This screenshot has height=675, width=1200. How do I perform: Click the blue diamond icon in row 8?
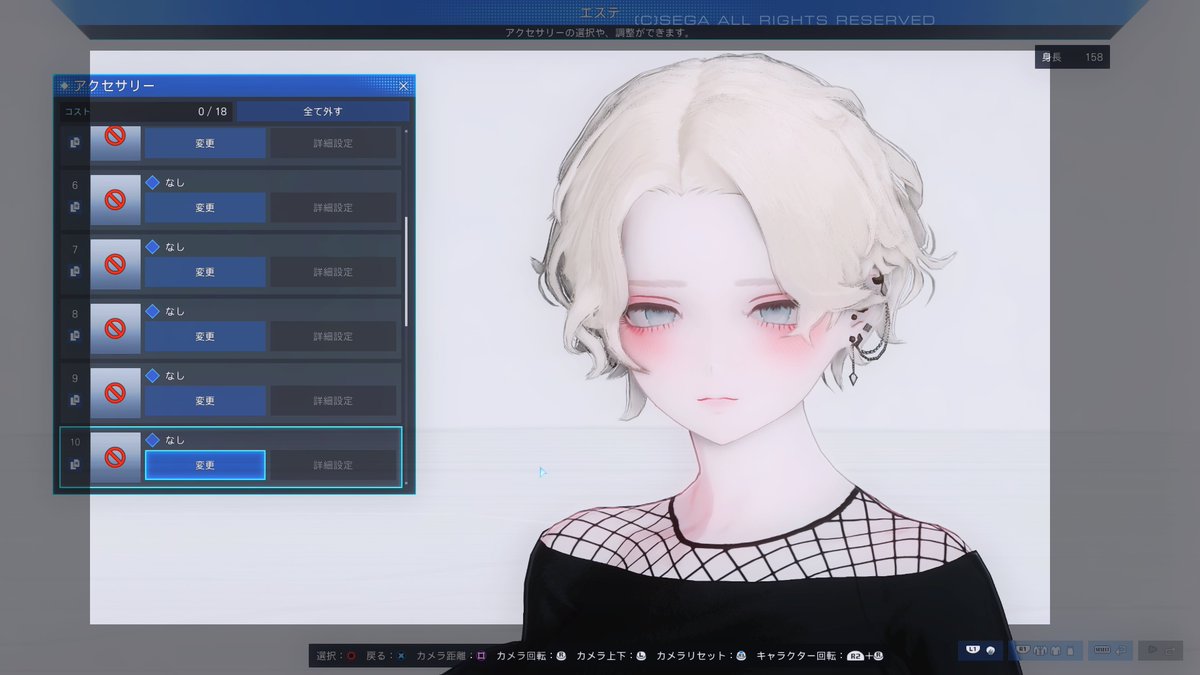coord(153,311)
